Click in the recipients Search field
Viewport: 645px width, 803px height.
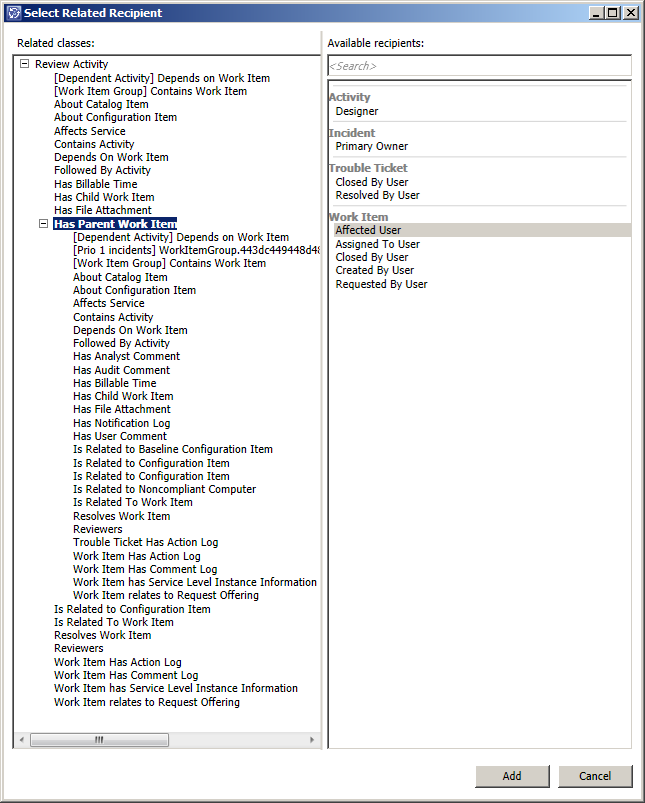[x=480, y=66]
